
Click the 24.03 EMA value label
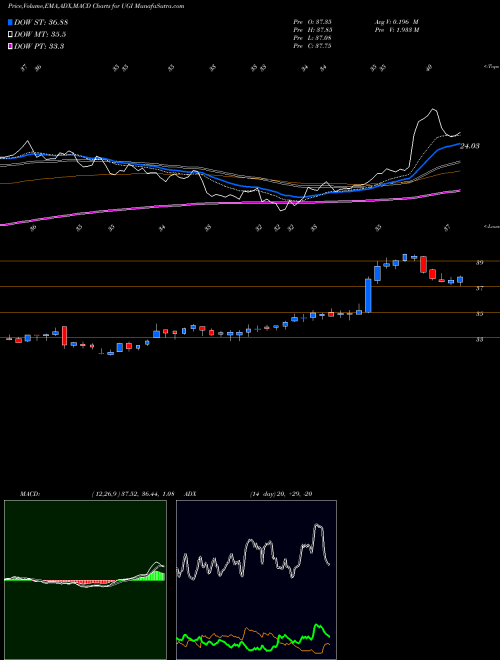(470, 146)
